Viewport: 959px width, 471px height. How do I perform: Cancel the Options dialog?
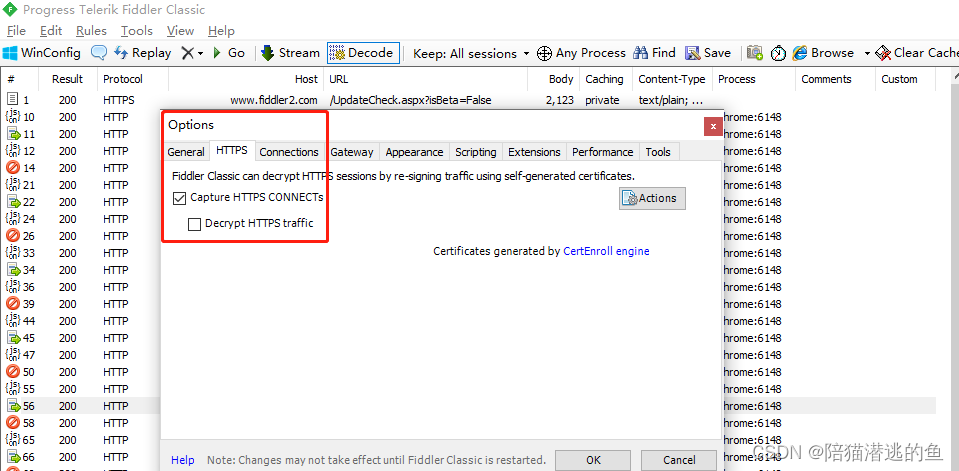coord(679,460)
